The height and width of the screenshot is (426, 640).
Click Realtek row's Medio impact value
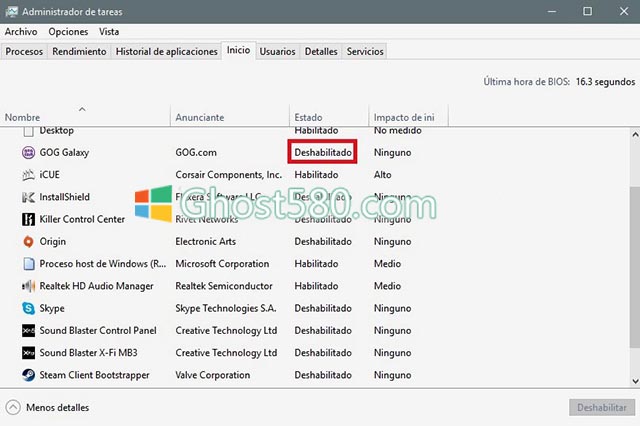coord(387,286)
